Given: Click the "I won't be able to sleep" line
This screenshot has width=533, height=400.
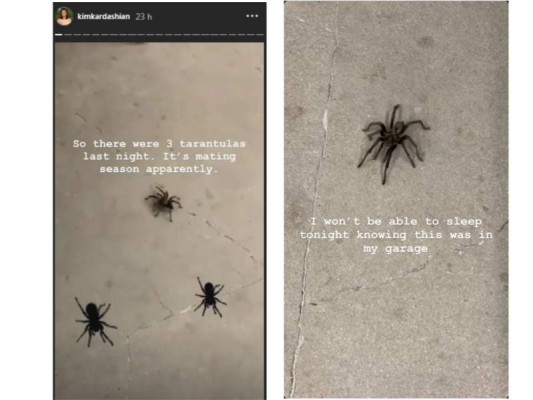Looking at the screenshot, I should (x=396, y=222).
